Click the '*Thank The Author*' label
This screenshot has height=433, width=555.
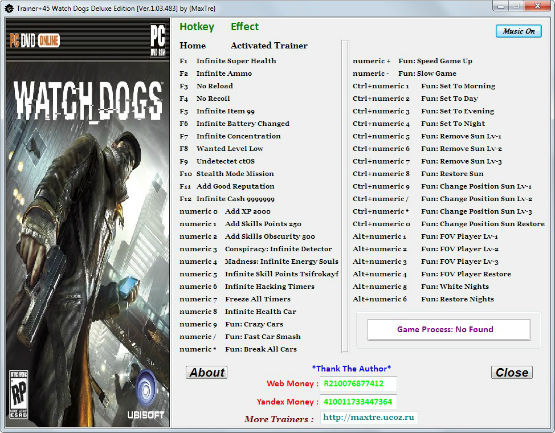coord(351,369)
